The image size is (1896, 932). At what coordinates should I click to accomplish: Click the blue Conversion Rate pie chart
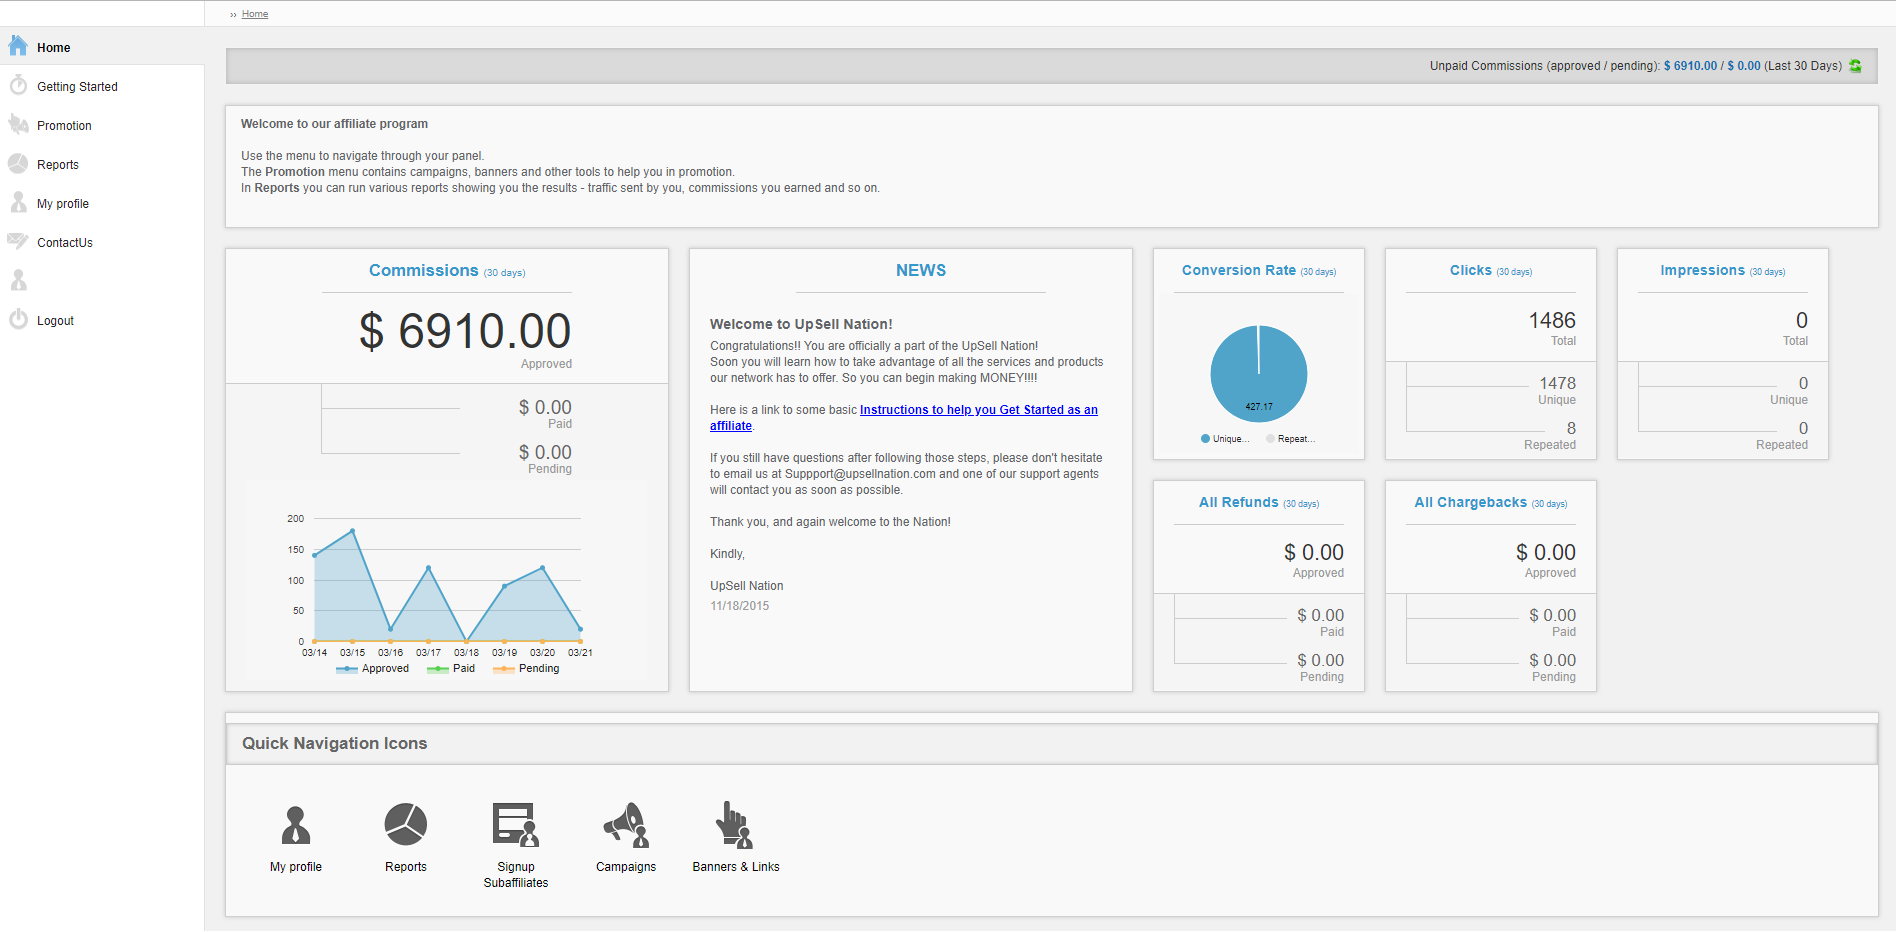(x=1259, y=374)
